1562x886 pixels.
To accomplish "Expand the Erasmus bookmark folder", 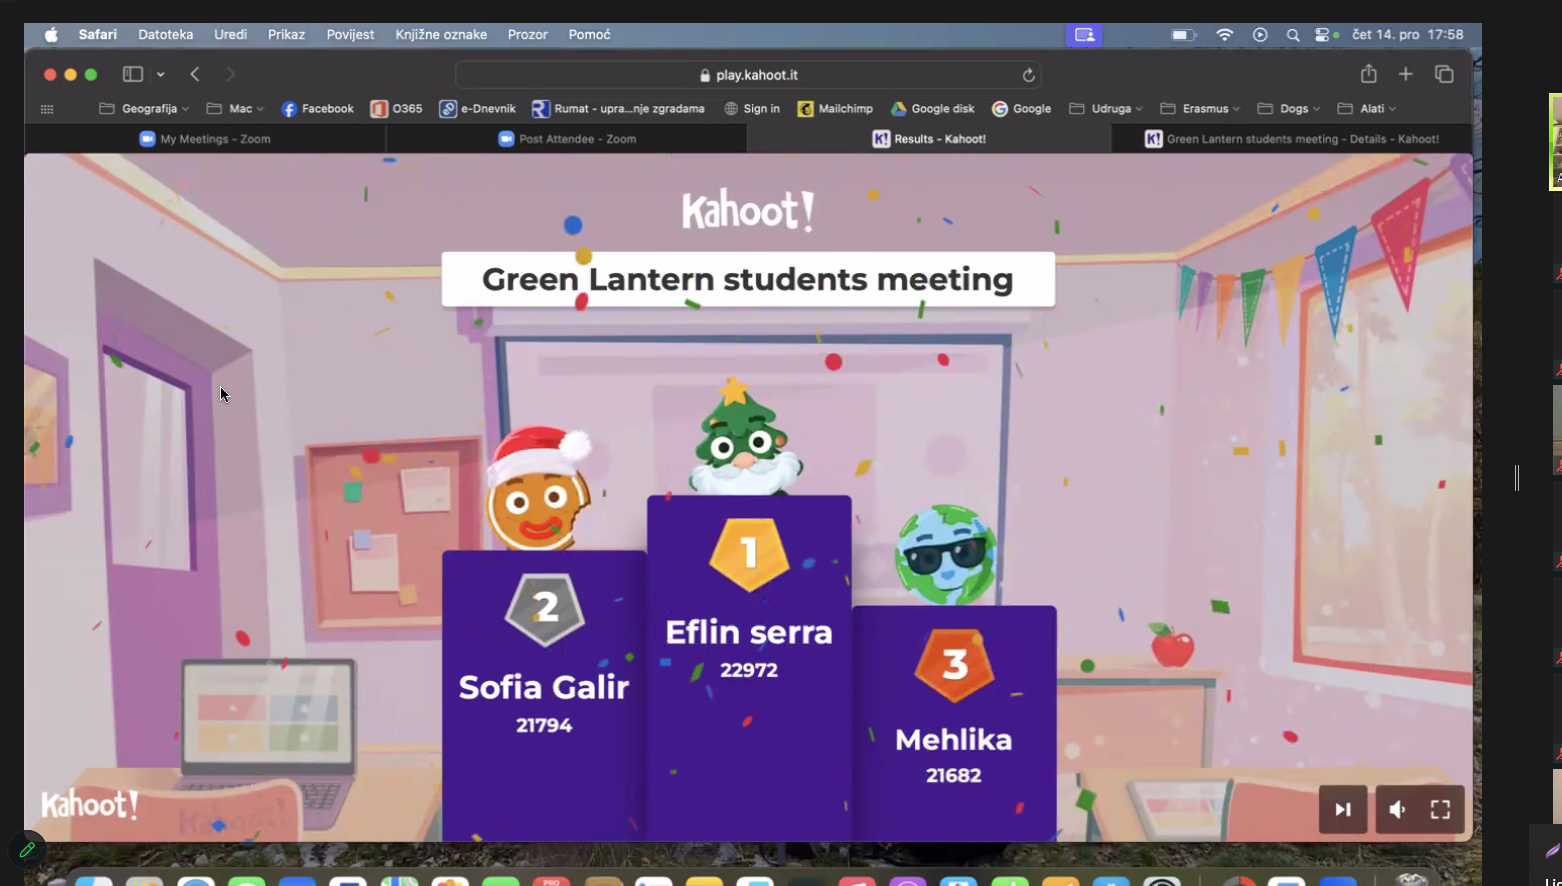I will coord(1200,109).
